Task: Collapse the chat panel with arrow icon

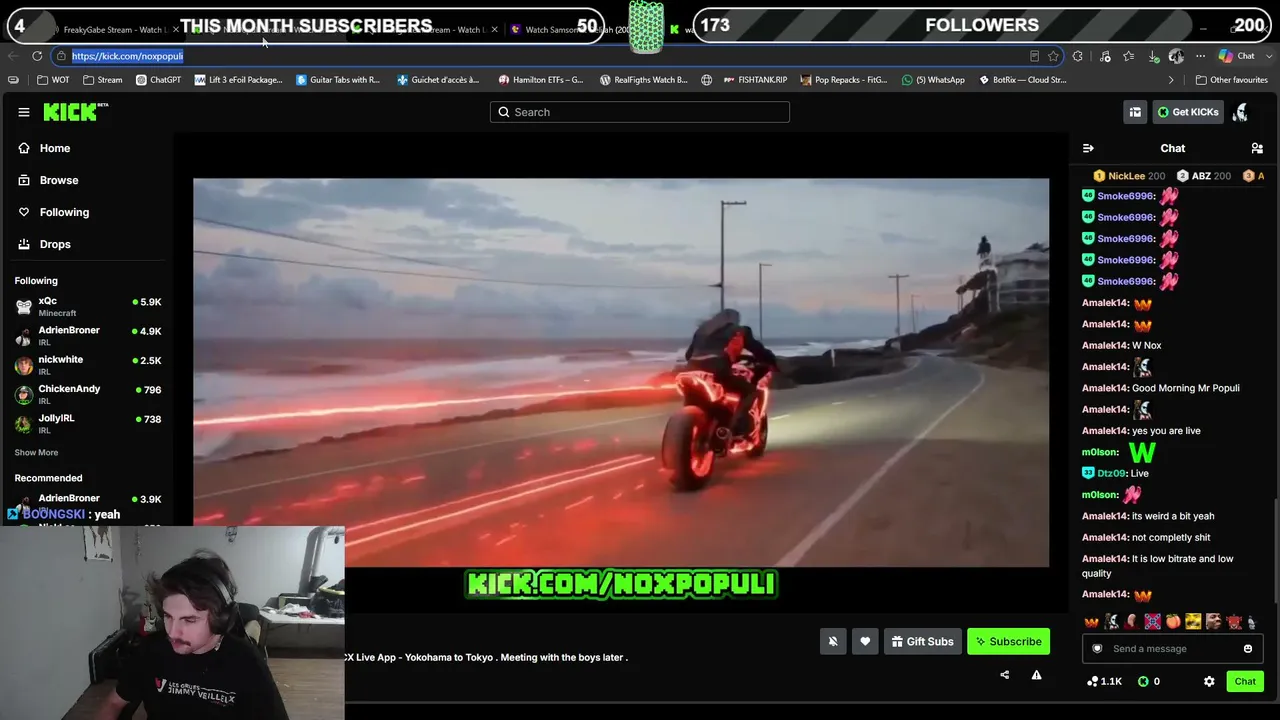Action: pos(1088,148)
